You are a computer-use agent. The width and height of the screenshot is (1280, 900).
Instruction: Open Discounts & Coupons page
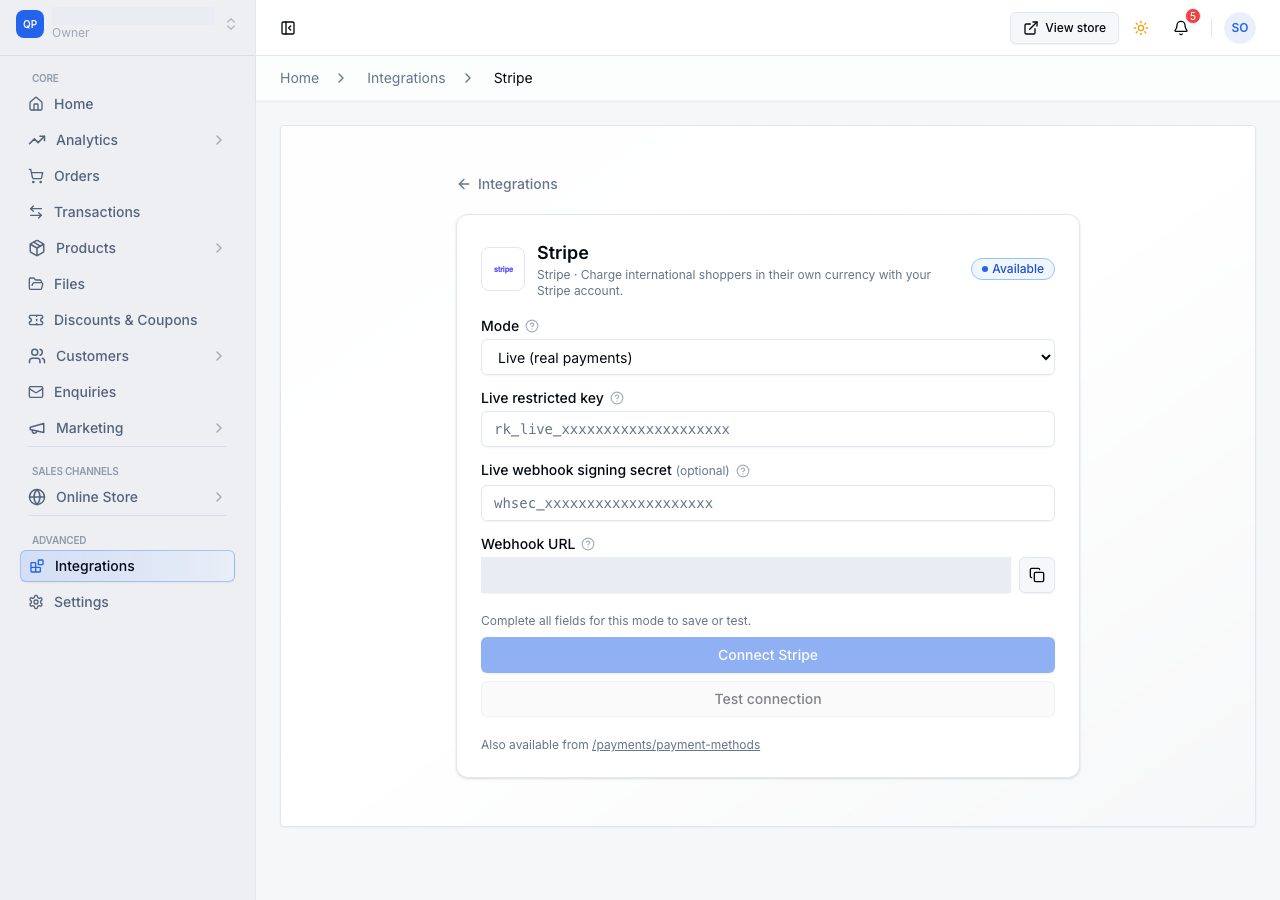click(x=127, y=320)
